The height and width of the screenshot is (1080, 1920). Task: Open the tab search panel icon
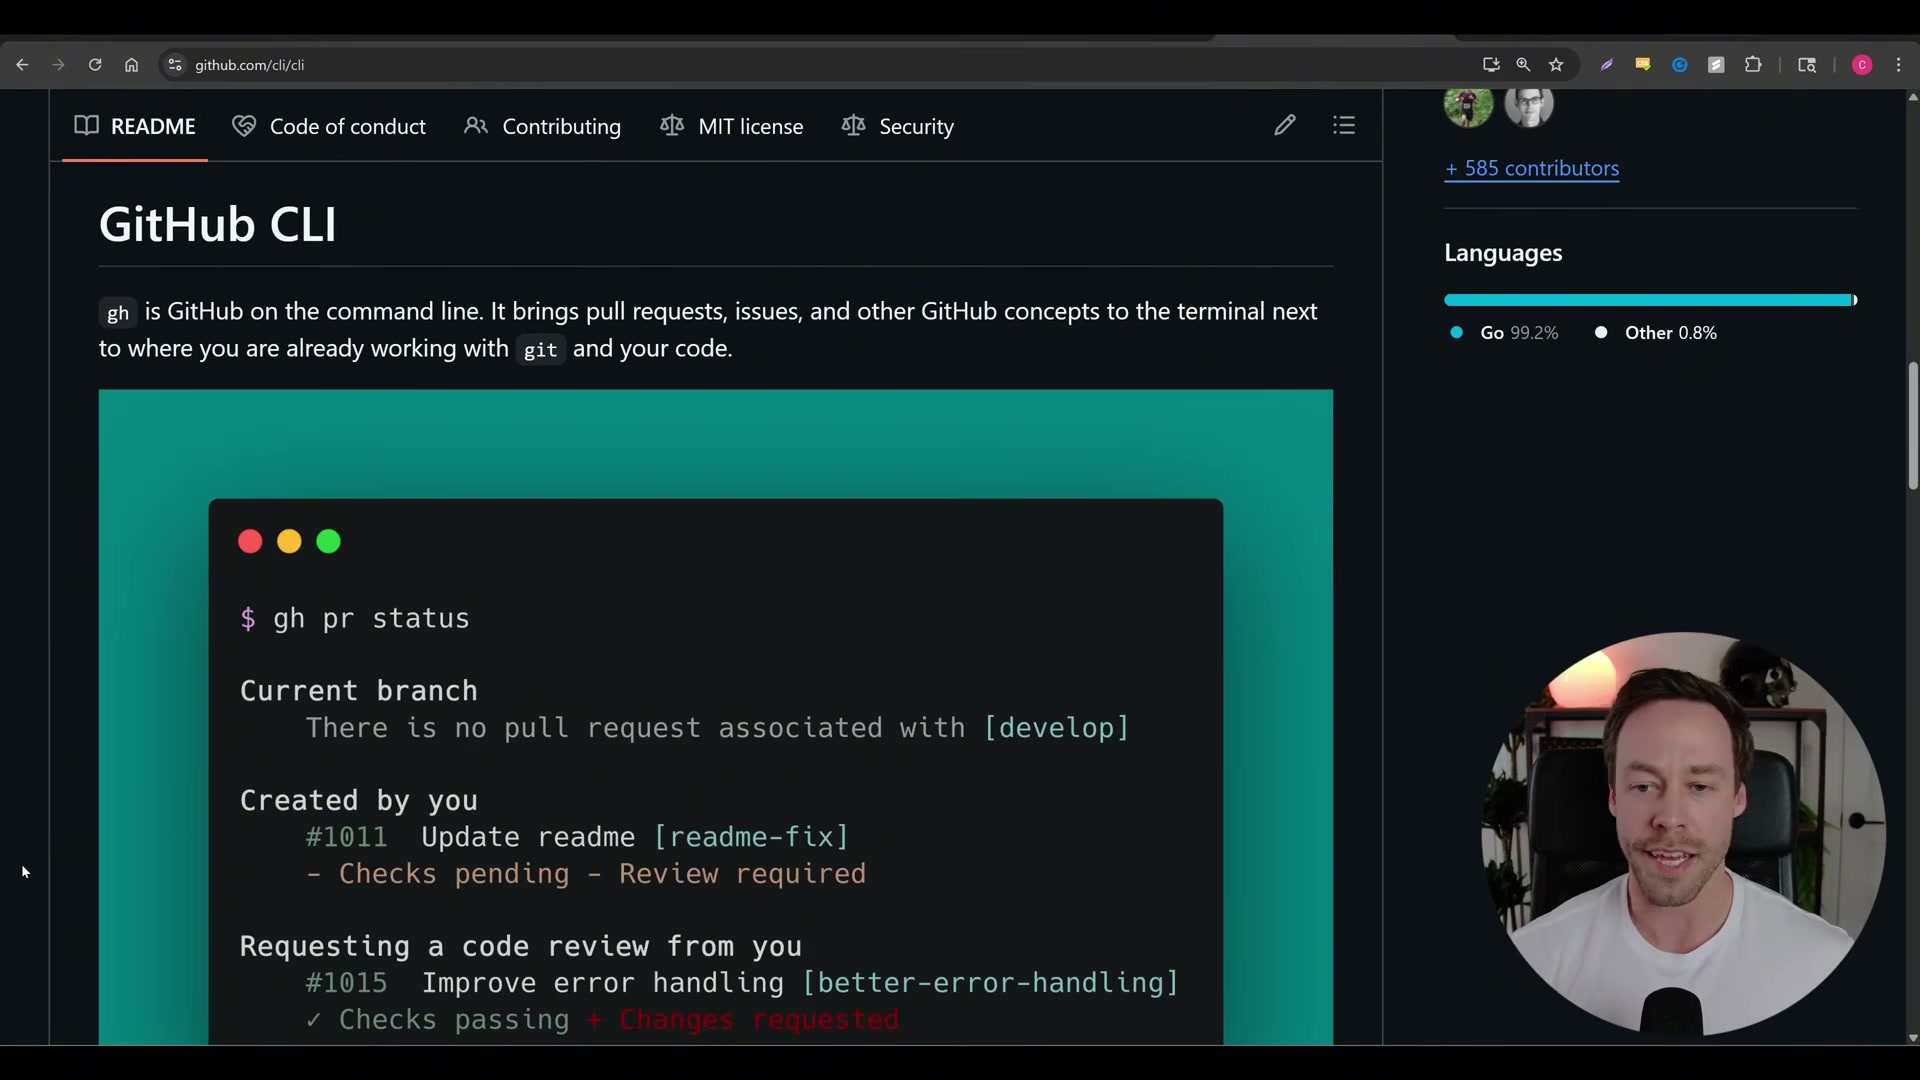[x=1807, y=65]
